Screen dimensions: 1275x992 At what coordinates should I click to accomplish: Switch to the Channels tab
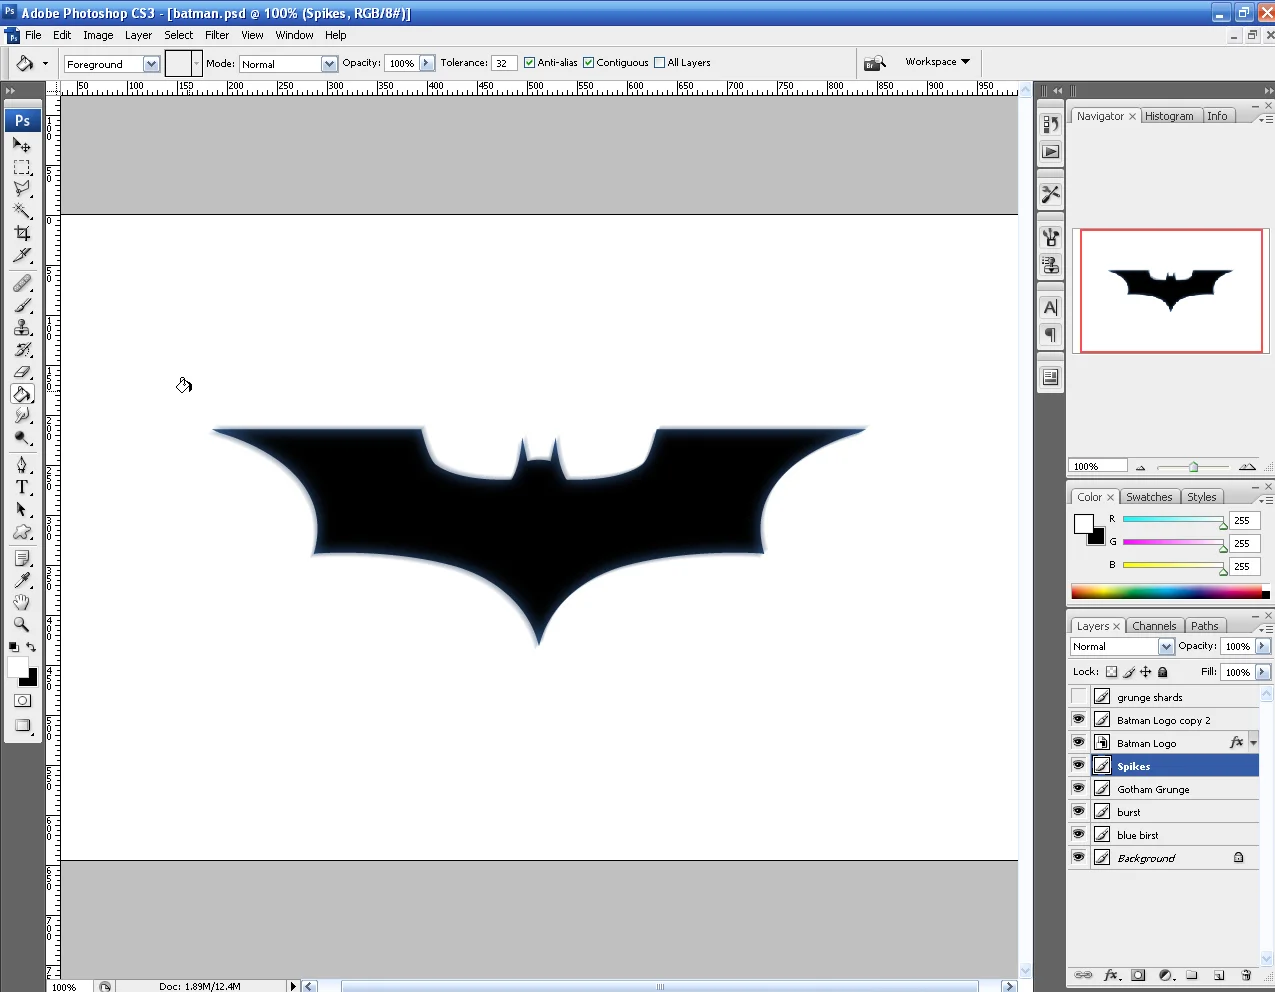[x=1154, y=626]
